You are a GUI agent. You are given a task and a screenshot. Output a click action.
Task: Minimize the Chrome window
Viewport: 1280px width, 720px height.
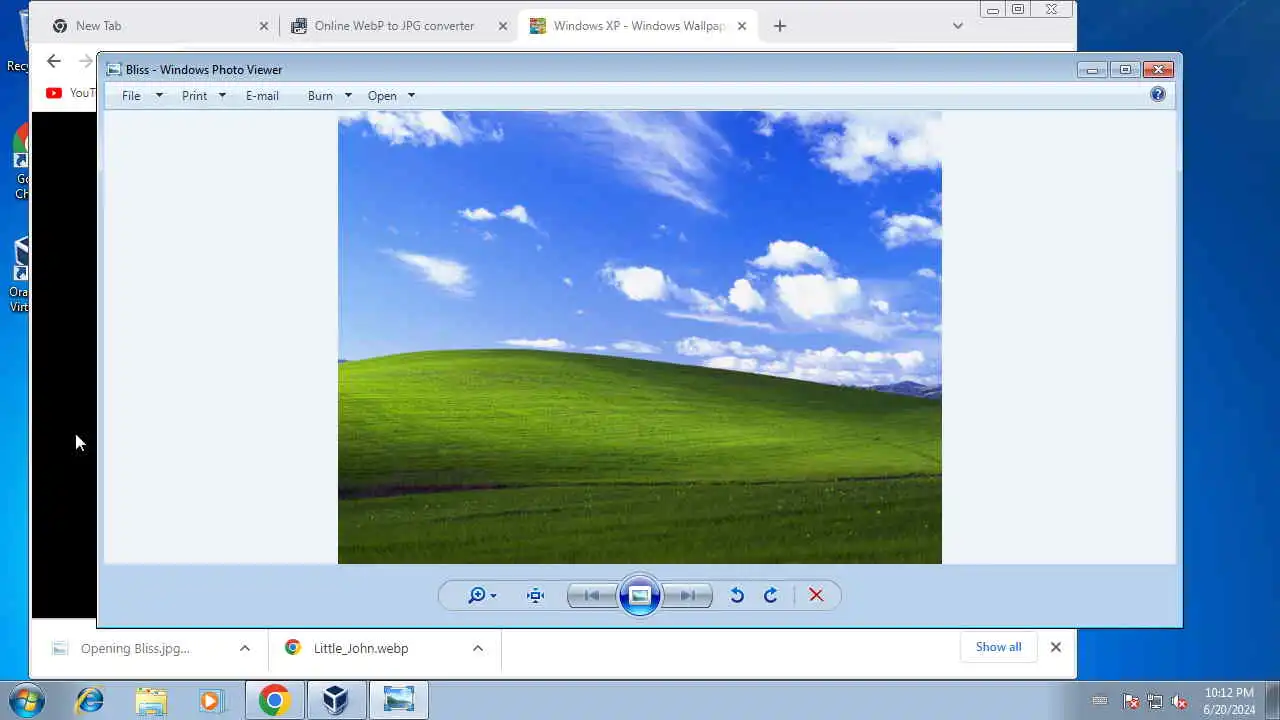[992, 10]
